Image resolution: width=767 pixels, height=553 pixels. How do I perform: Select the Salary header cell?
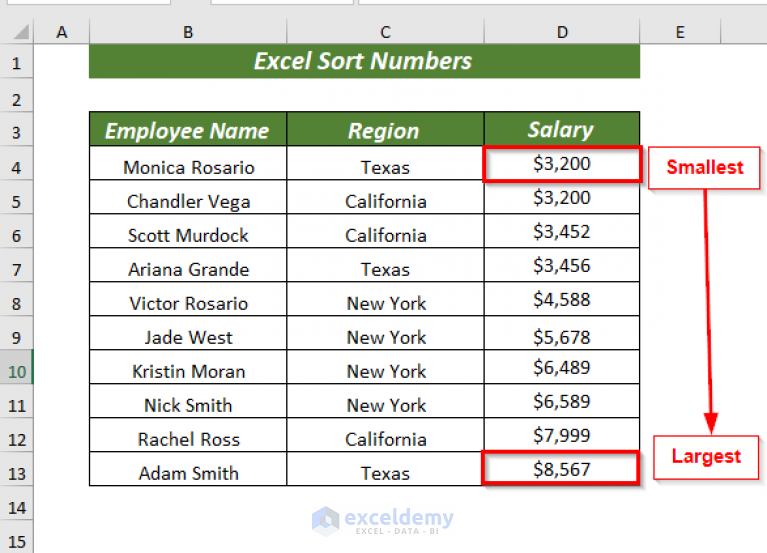(x=561, y=130)
